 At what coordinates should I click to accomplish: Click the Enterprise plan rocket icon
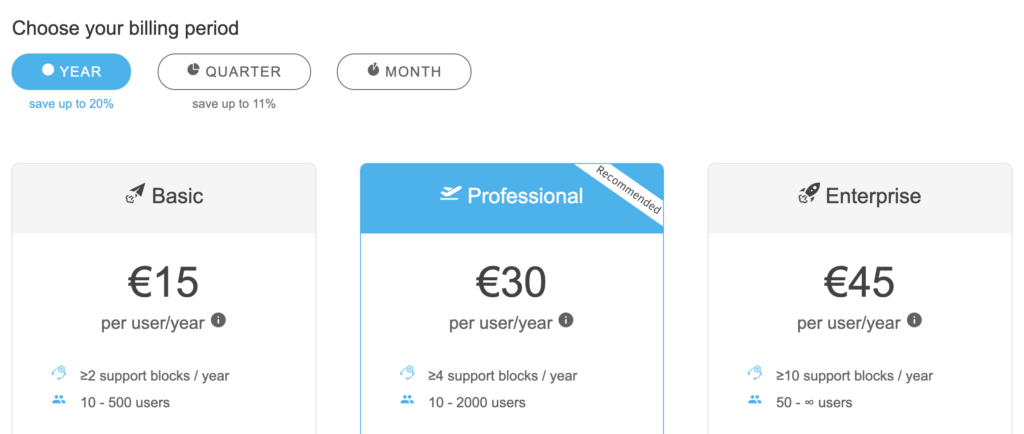pos(809,195)
